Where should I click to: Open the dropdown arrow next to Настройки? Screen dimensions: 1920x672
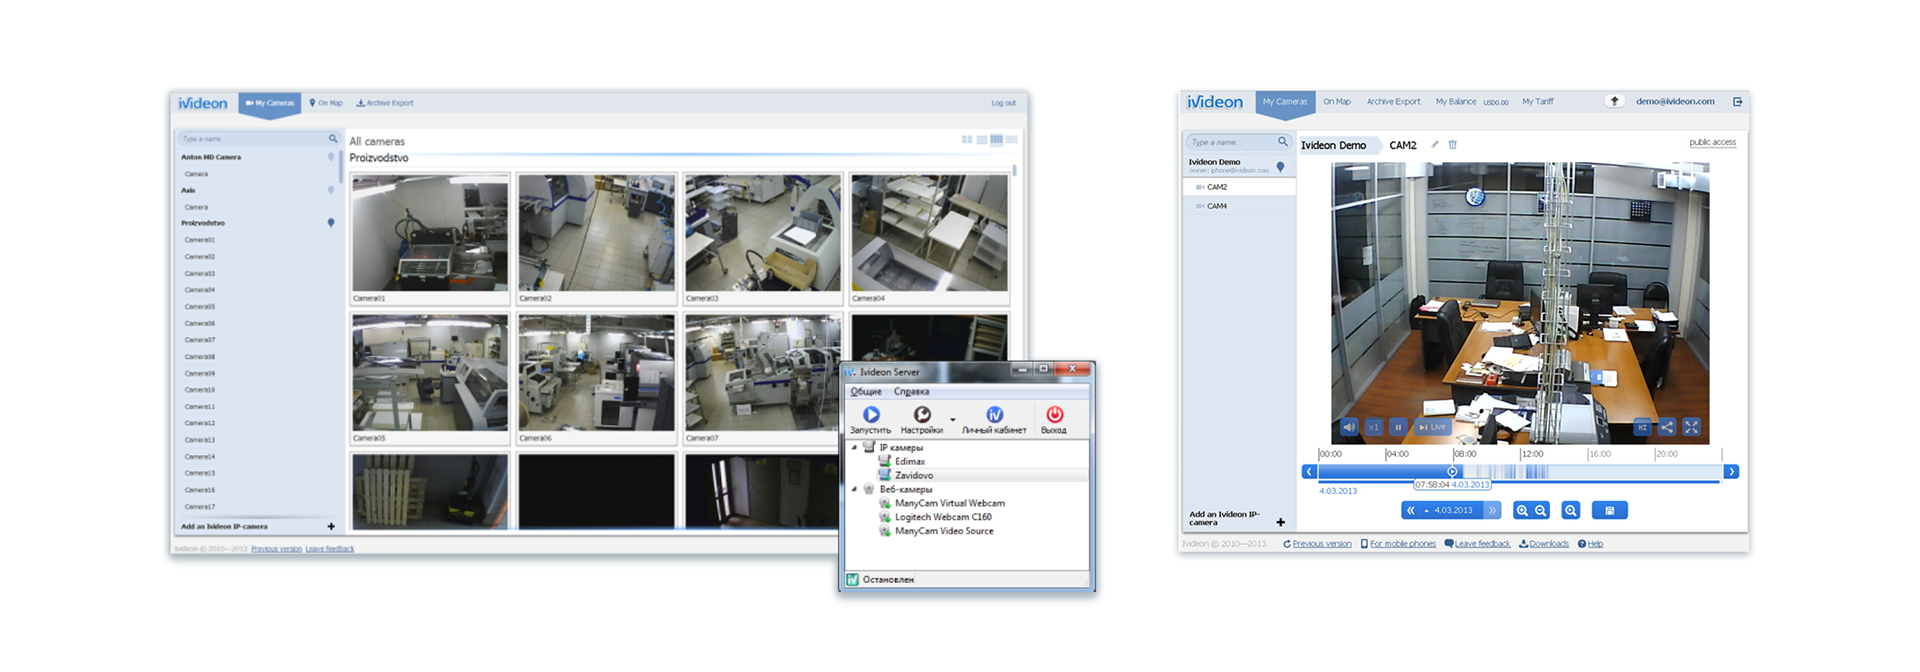pos(952,419)
